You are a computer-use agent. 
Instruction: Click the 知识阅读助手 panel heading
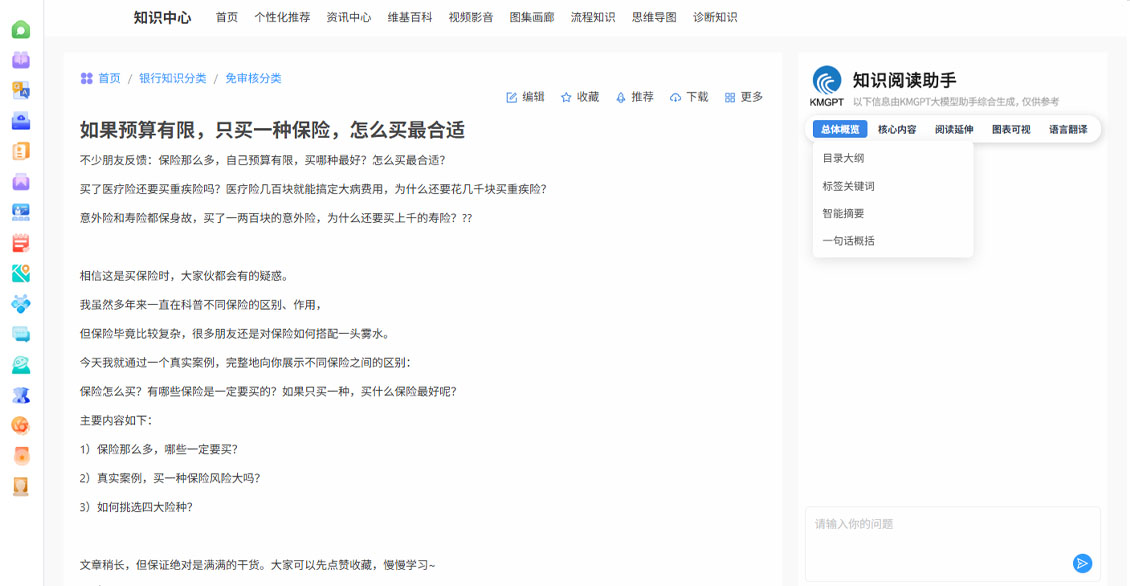[904, 80]
